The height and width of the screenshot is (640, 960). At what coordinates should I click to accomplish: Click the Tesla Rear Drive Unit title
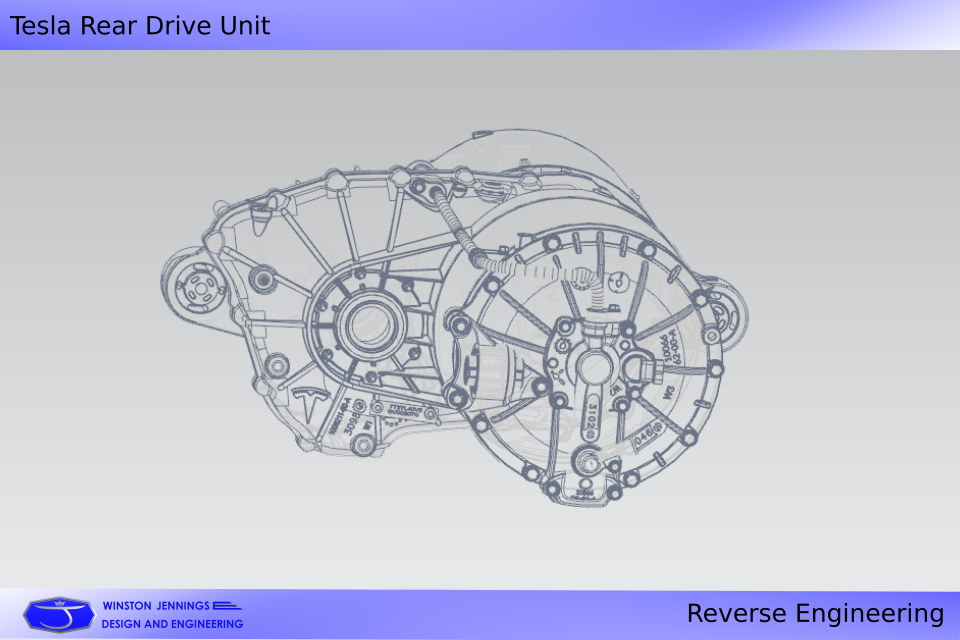[x=140, y=26]
